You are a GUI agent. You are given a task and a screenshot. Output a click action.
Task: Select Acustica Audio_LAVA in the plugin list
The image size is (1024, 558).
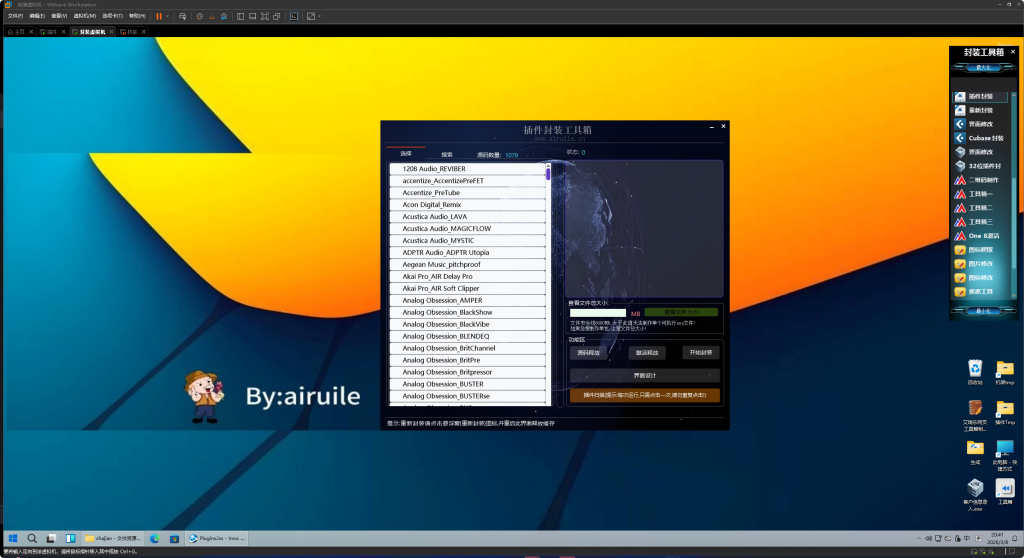tap(435, 217)
